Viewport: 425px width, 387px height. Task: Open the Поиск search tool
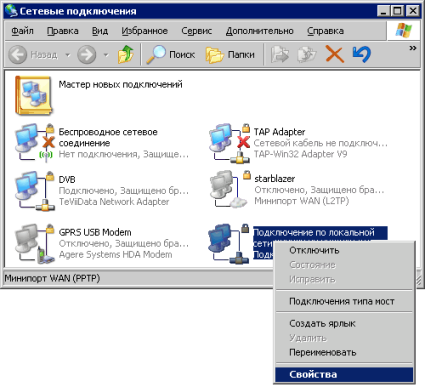pyautogui.click(x=171, y=54)
